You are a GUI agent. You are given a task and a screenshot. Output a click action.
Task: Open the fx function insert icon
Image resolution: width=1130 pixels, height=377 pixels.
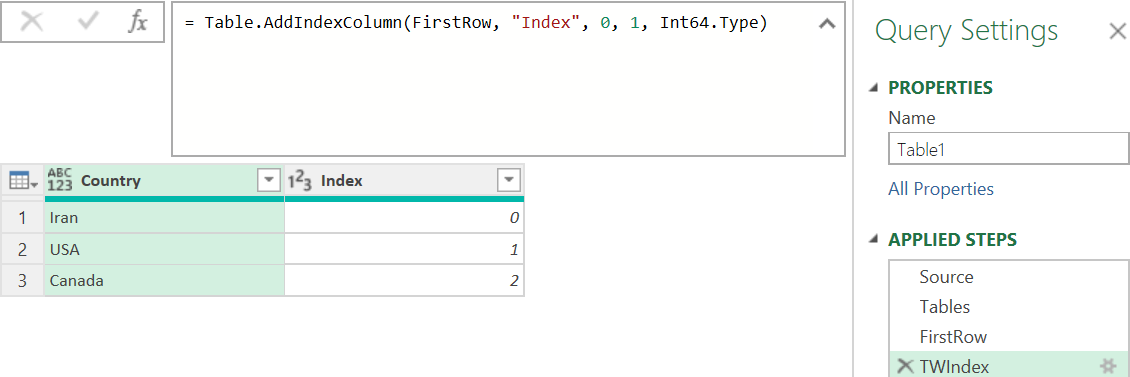[x=137, y=22]
